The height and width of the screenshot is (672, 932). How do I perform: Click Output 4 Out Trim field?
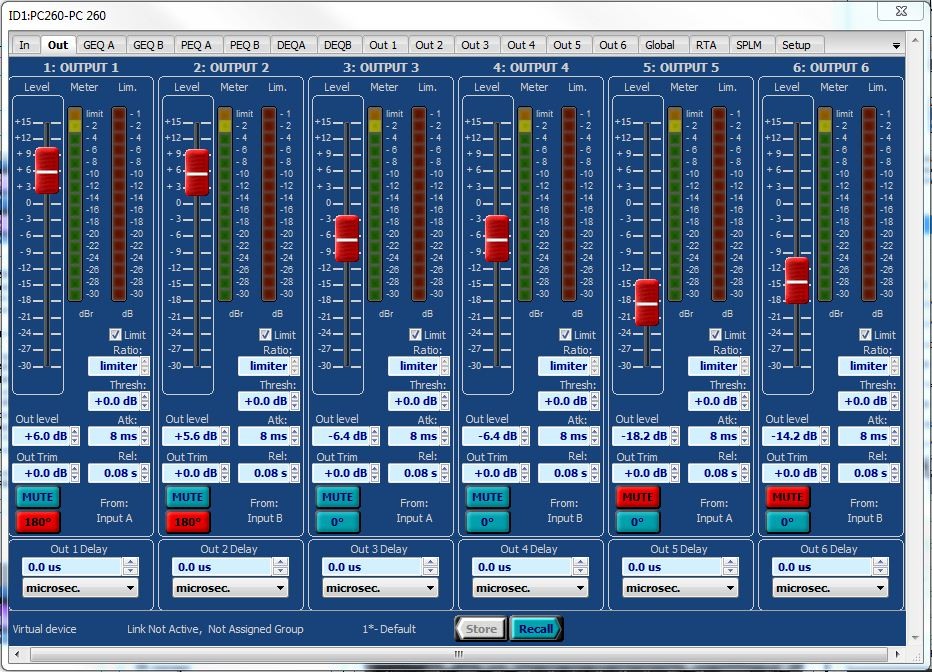(492, 473)
